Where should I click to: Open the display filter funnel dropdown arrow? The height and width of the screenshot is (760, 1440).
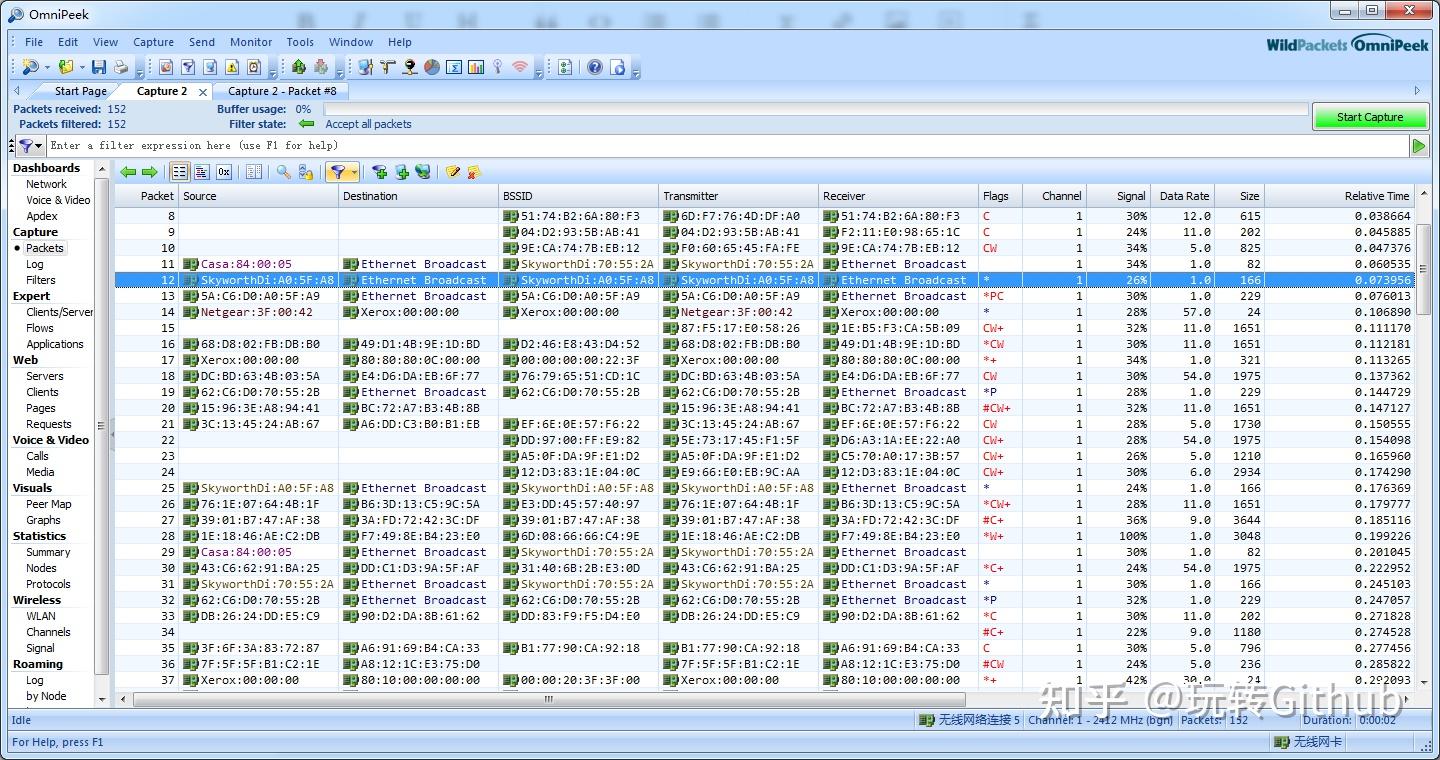[x=354, y=172]
